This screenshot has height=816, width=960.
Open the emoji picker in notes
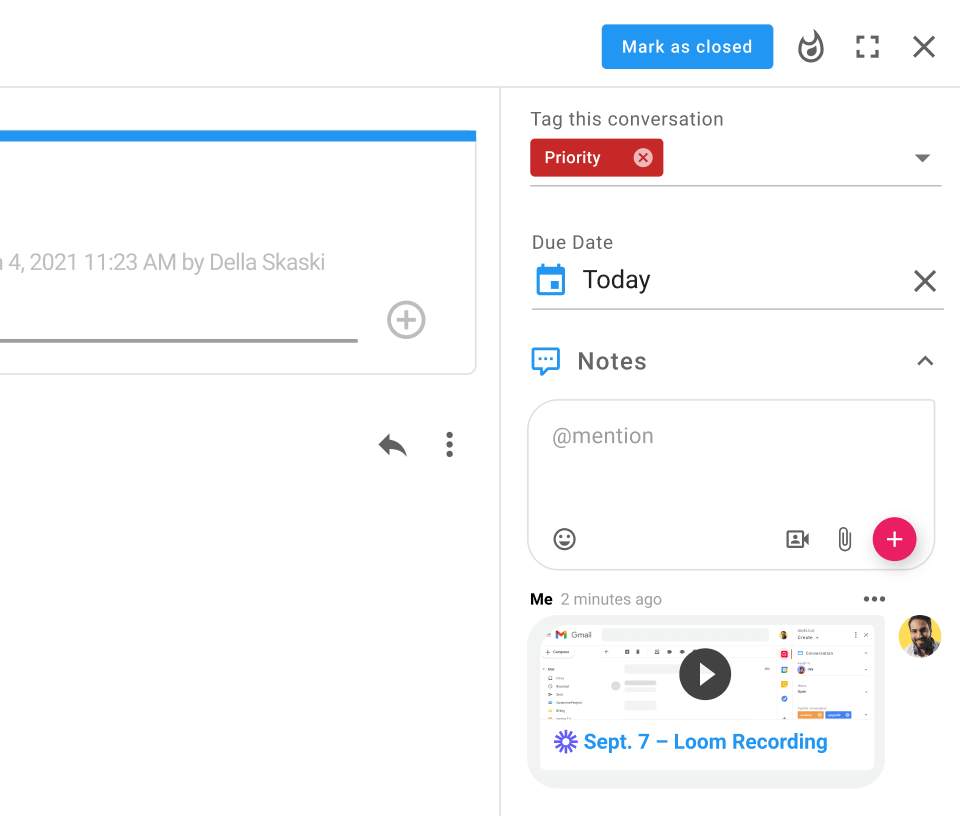coord(564,539)
